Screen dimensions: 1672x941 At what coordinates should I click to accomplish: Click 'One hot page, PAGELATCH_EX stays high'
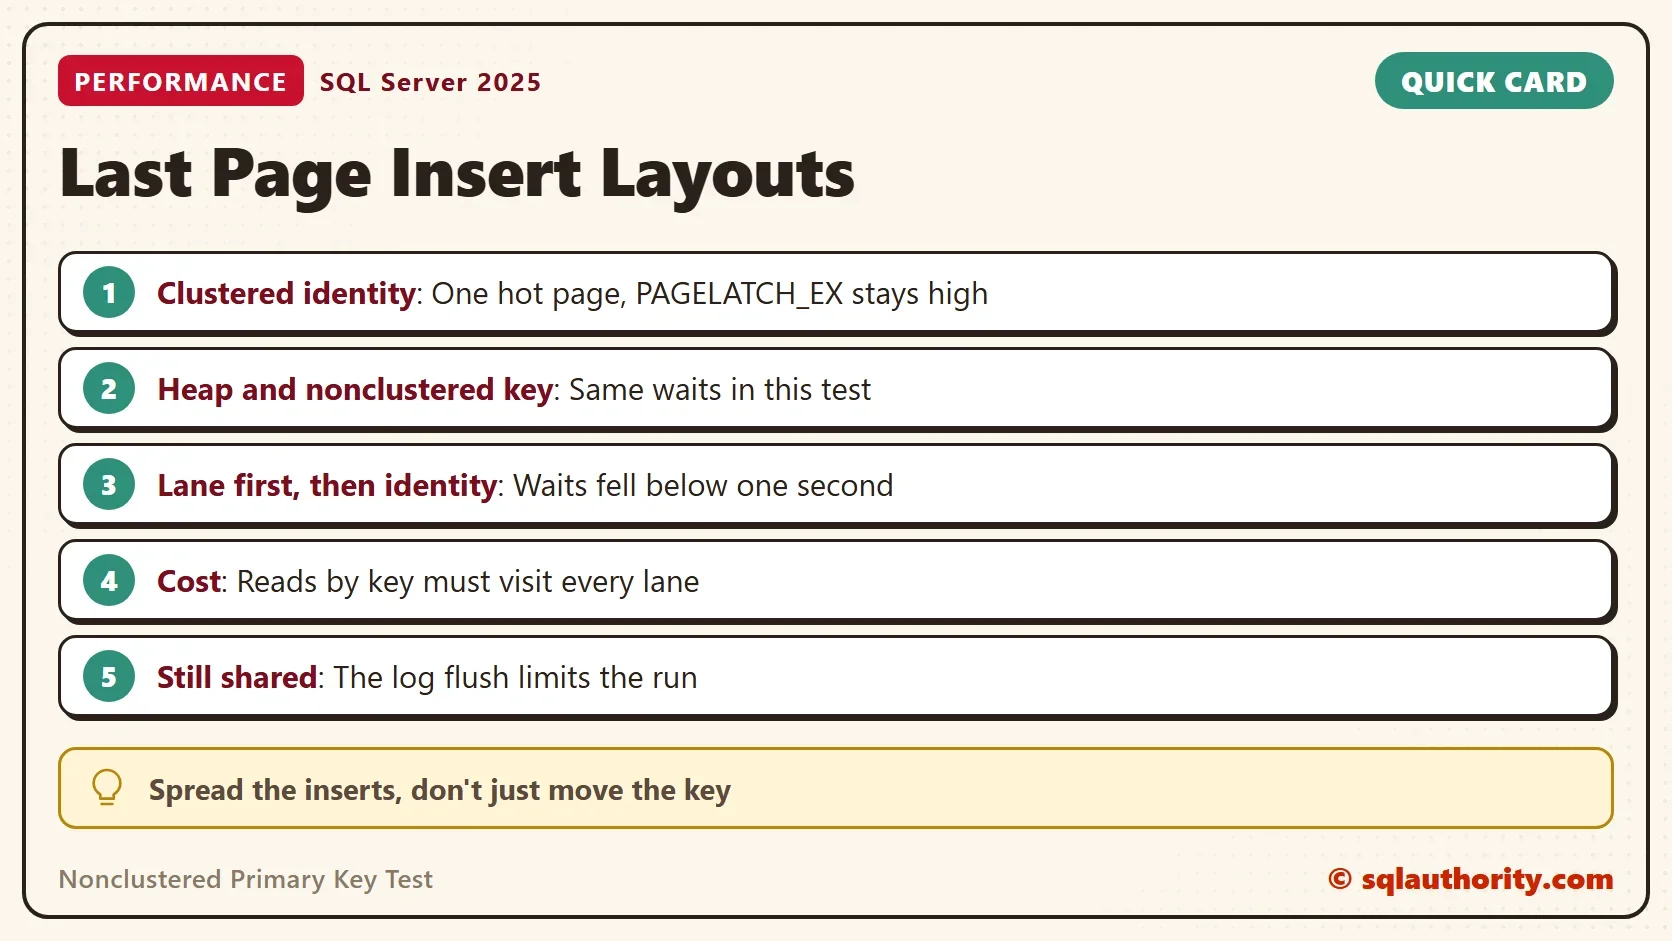(x=710, y=293)
